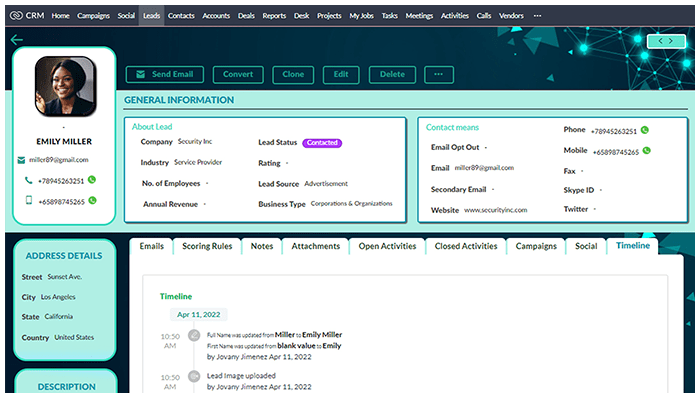Screen dimensions: 700x398
Task: Click the +65898745265 mobile number in Contact means
Action: tap(616, 152)
